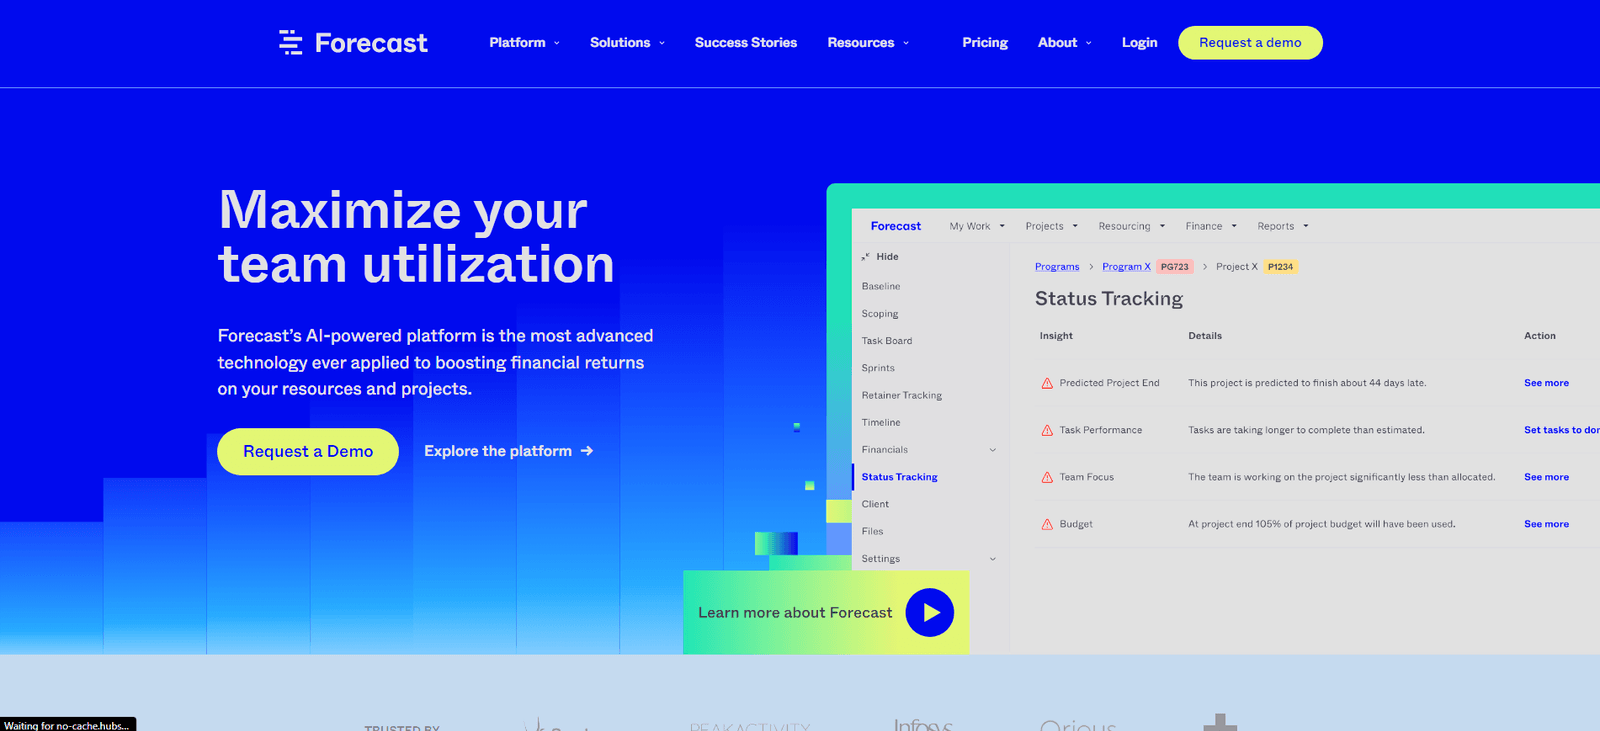Open the Finance dropdown in app preview
This screenshot has height=731, width=1600.
(1211, 226)
